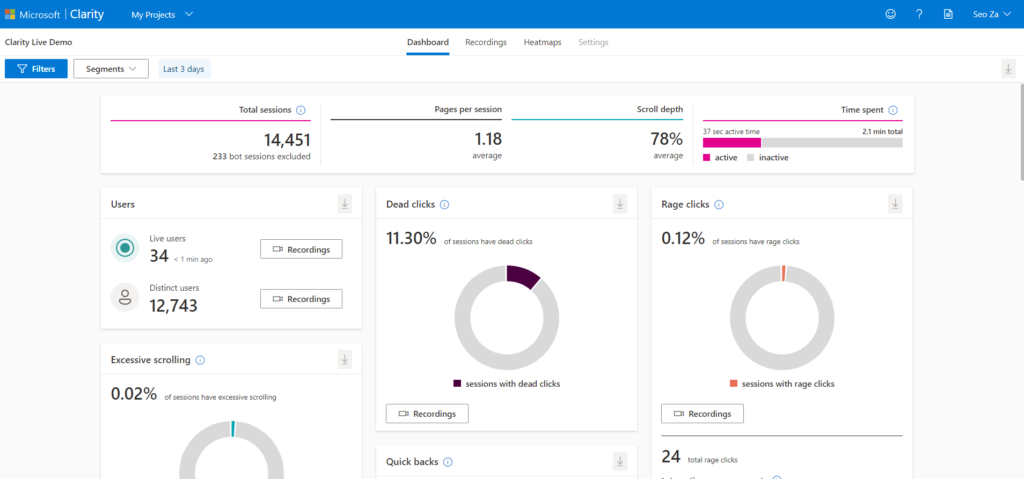Click the Time spent info icon
Image resolution: width=1024 pixels, height=479 pixels.
pyautogui.click(x=893, y=110)
